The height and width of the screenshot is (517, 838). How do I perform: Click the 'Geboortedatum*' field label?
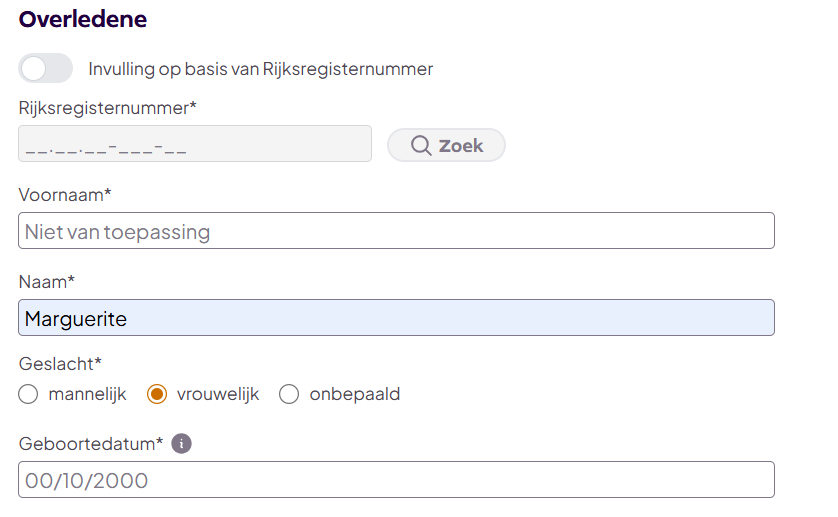point(91,443)
